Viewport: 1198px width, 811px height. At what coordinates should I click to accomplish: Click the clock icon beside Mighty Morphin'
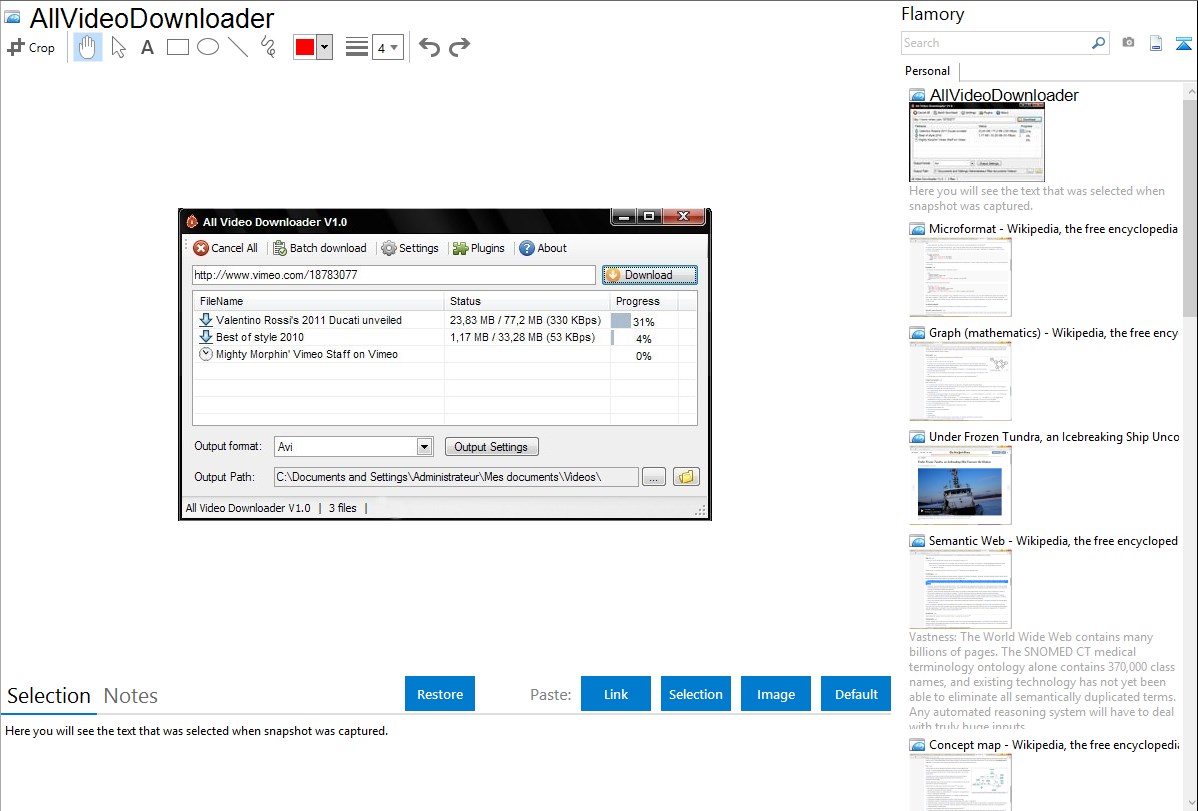[206, 354]
